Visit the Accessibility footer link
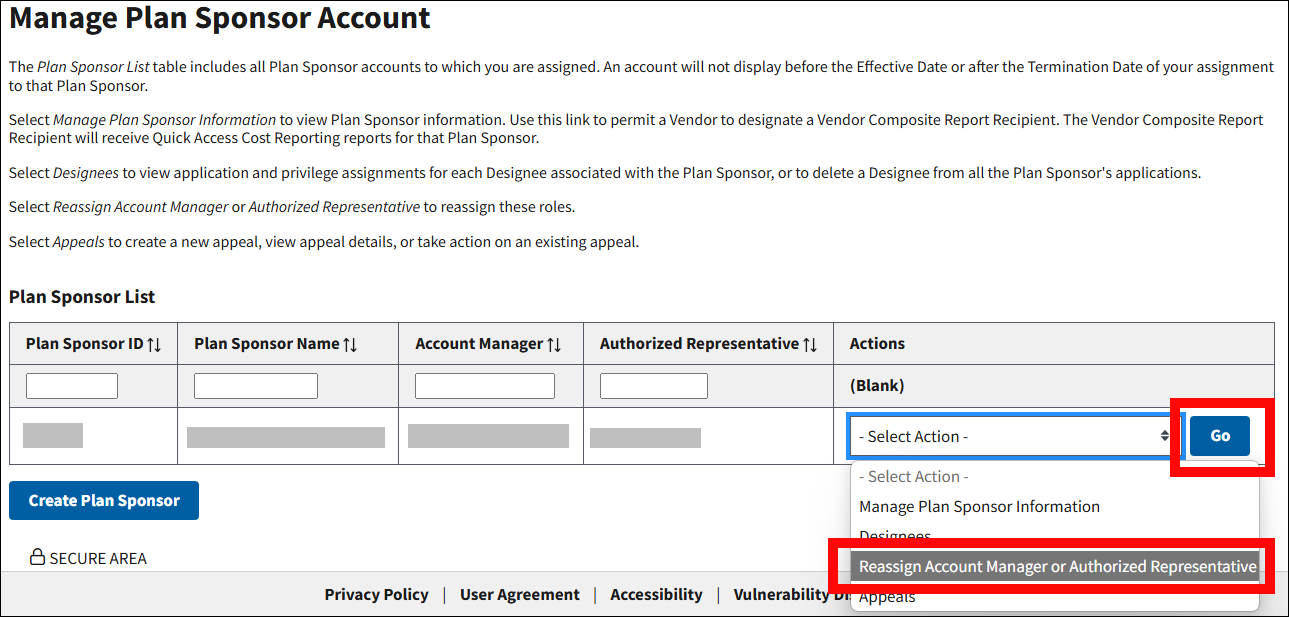The image size is (1289, 617). coord(656,594)
